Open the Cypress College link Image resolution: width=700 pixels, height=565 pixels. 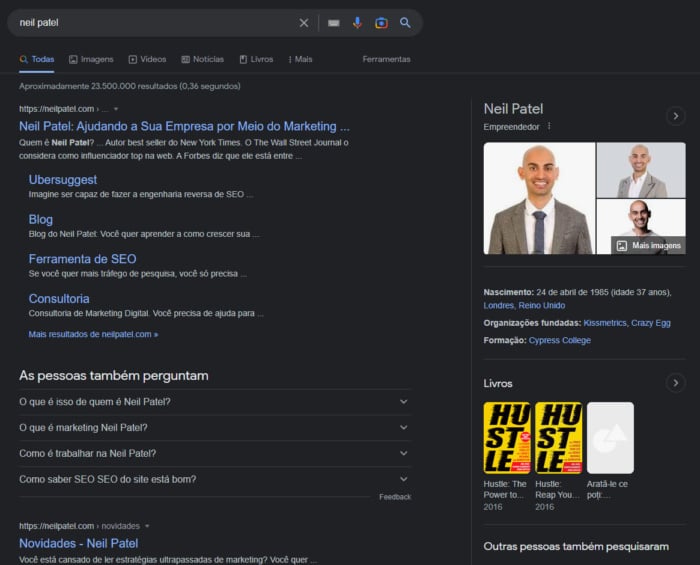559,341
